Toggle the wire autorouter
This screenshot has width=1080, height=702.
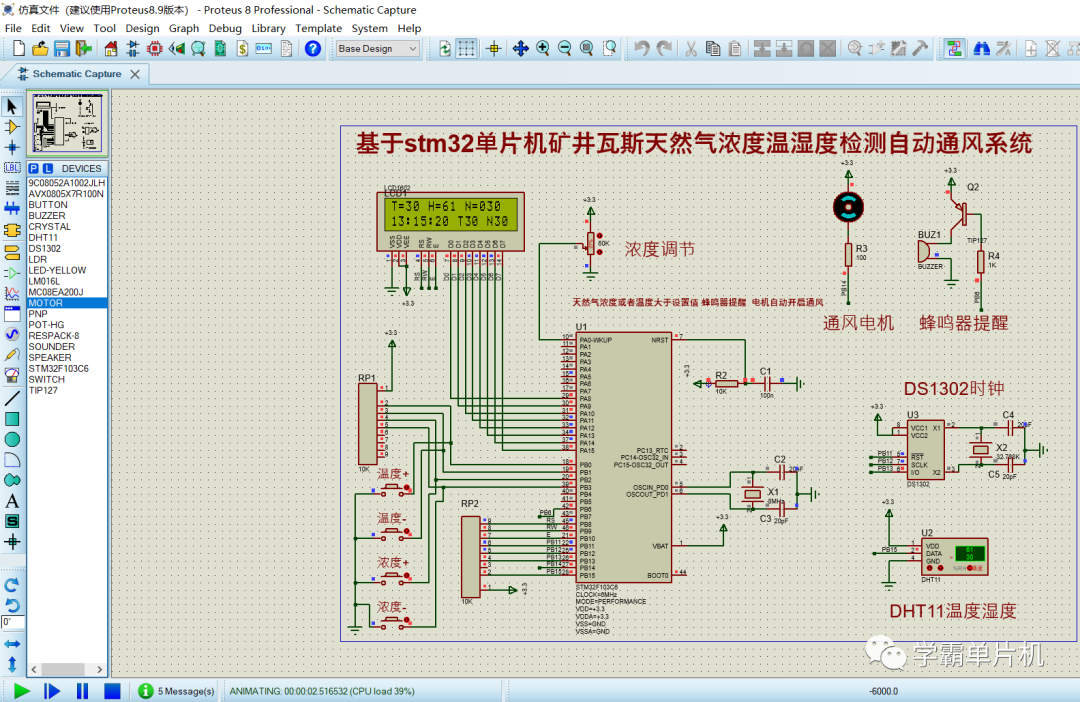pos(955,46)
